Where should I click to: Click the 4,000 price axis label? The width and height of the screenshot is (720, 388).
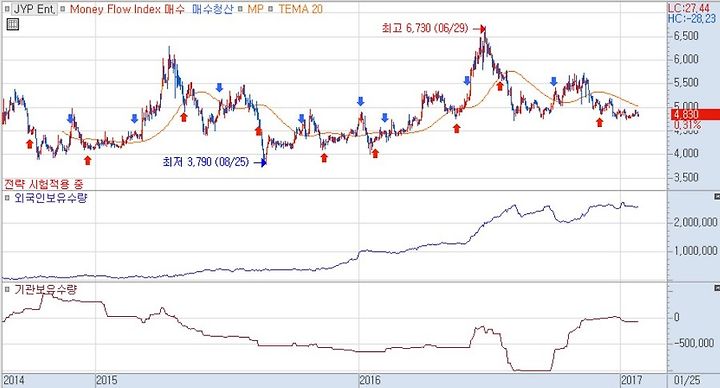(x=686, y=153)
